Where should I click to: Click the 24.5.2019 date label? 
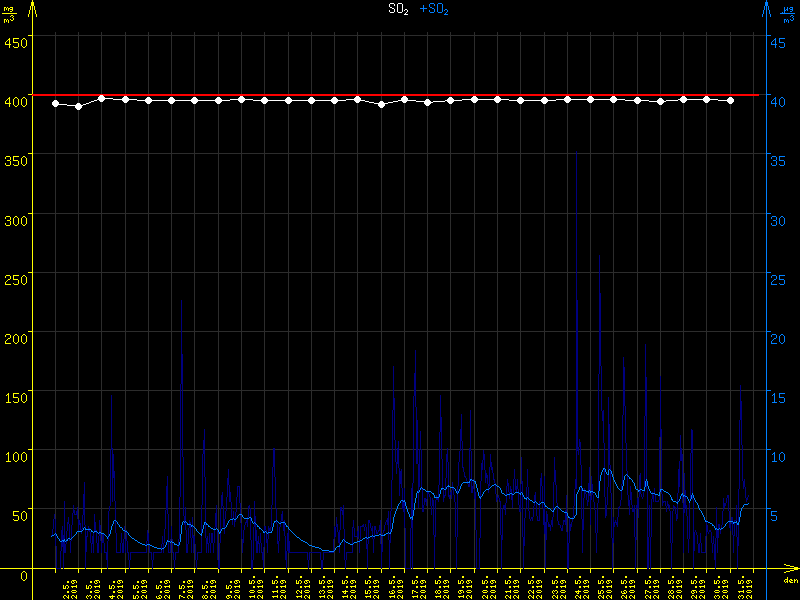(x=581, y=584)
